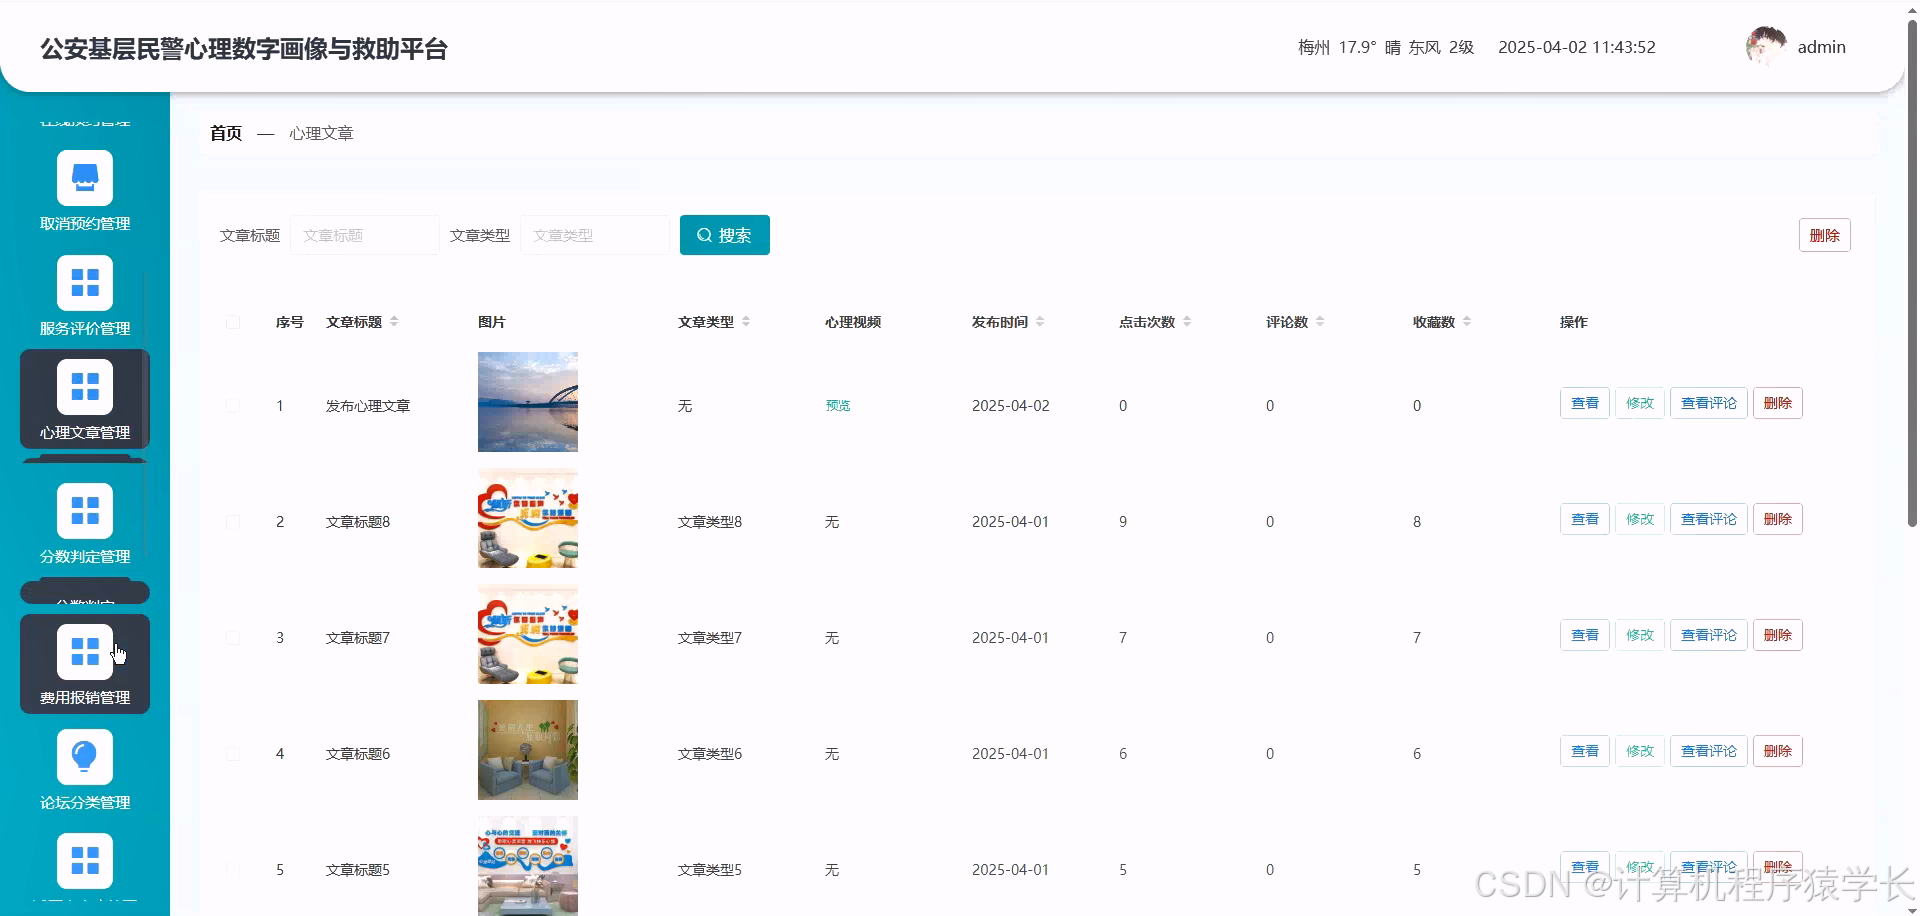Open 取消预约管理 sidebar icon
This screenshot has width=1920, height=916.
85,176
